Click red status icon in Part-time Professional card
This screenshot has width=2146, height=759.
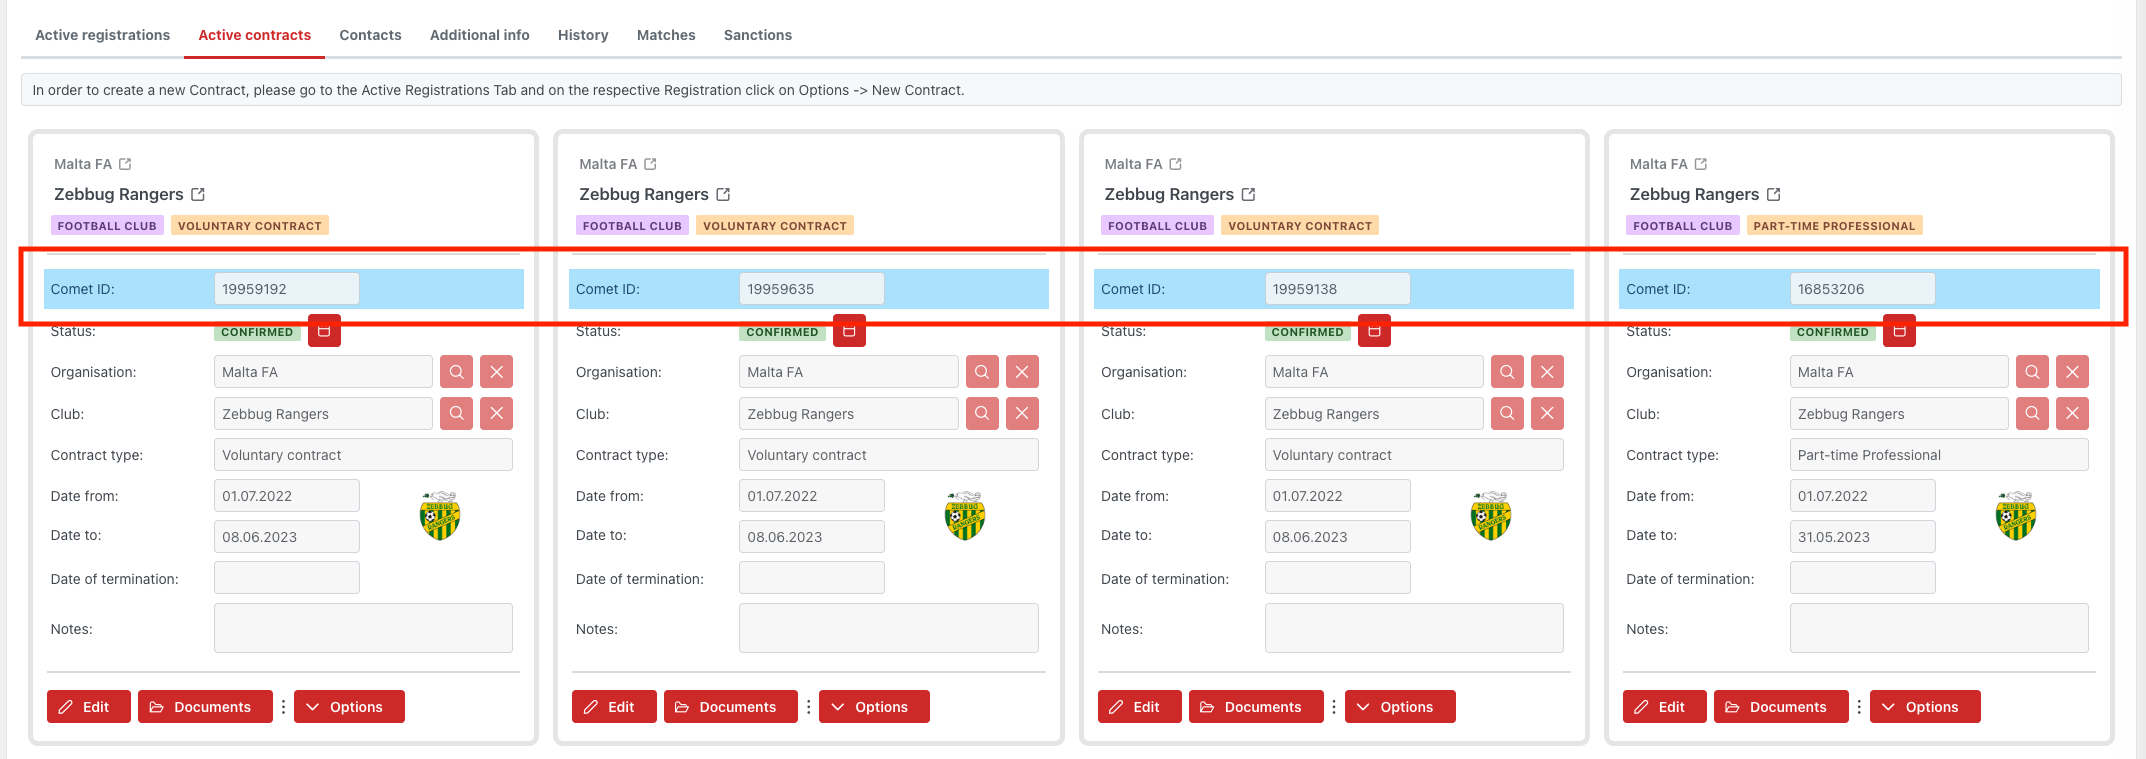1899,331
